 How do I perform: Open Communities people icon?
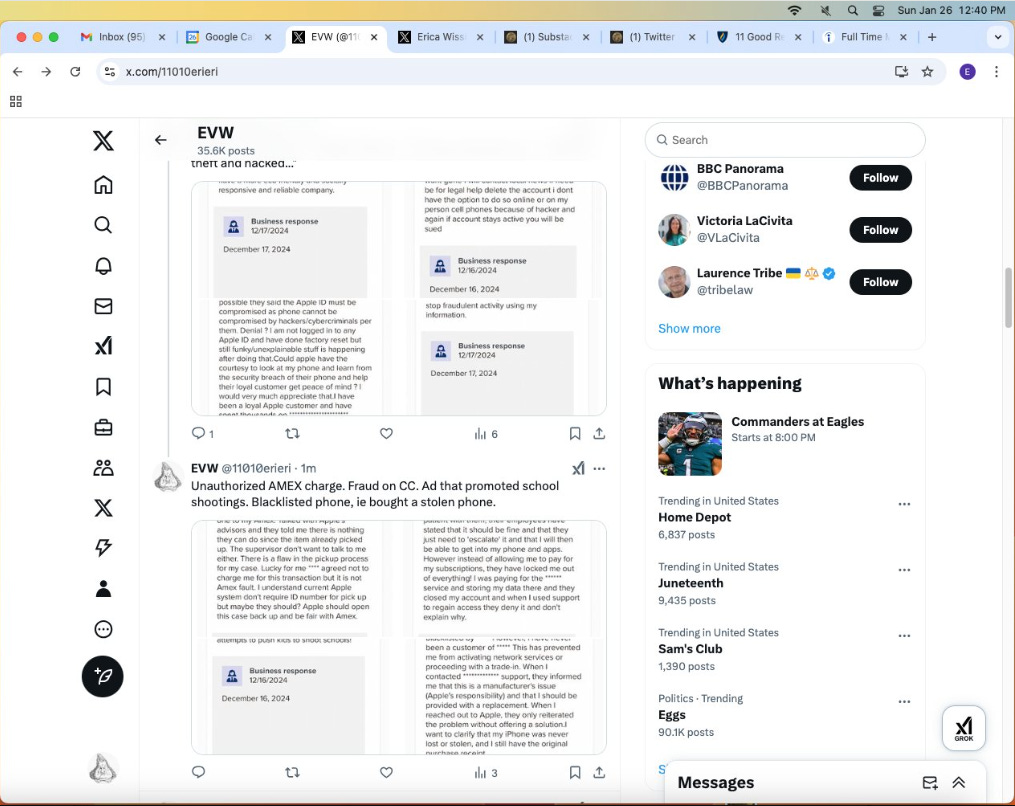[x=103, y=467]
